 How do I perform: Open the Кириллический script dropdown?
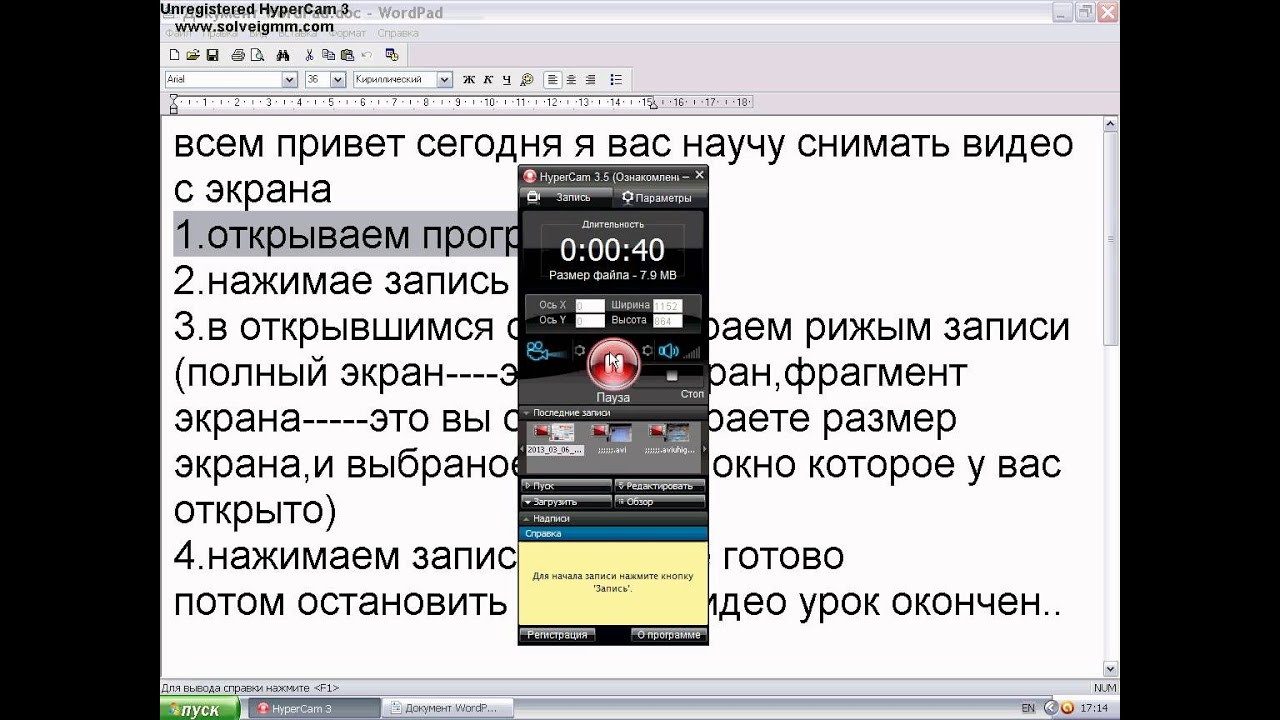[445, 79]
